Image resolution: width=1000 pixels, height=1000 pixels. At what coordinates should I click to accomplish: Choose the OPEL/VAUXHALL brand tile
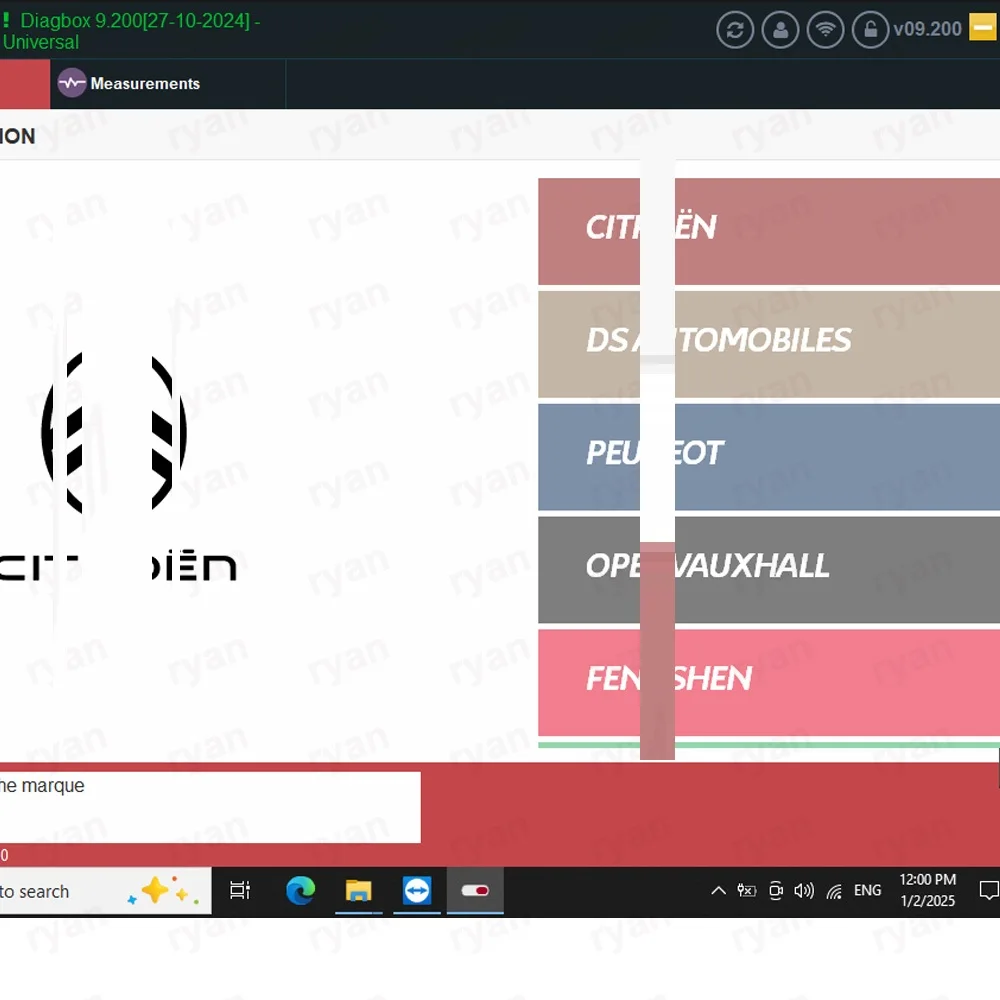click(768, 570)
